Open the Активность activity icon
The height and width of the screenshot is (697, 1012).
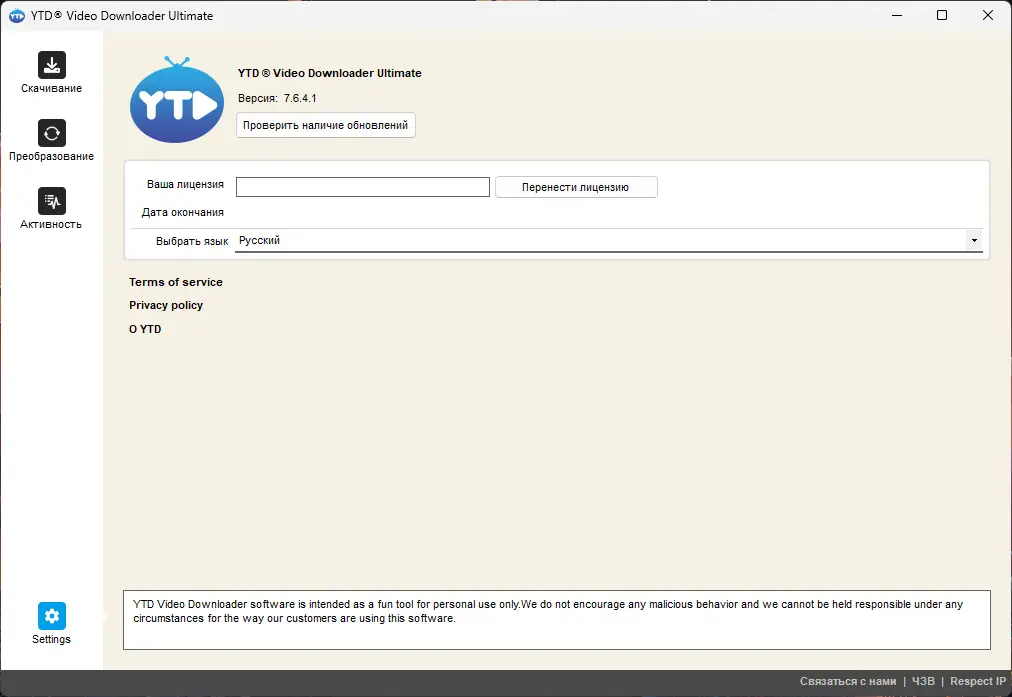(52, 201)
